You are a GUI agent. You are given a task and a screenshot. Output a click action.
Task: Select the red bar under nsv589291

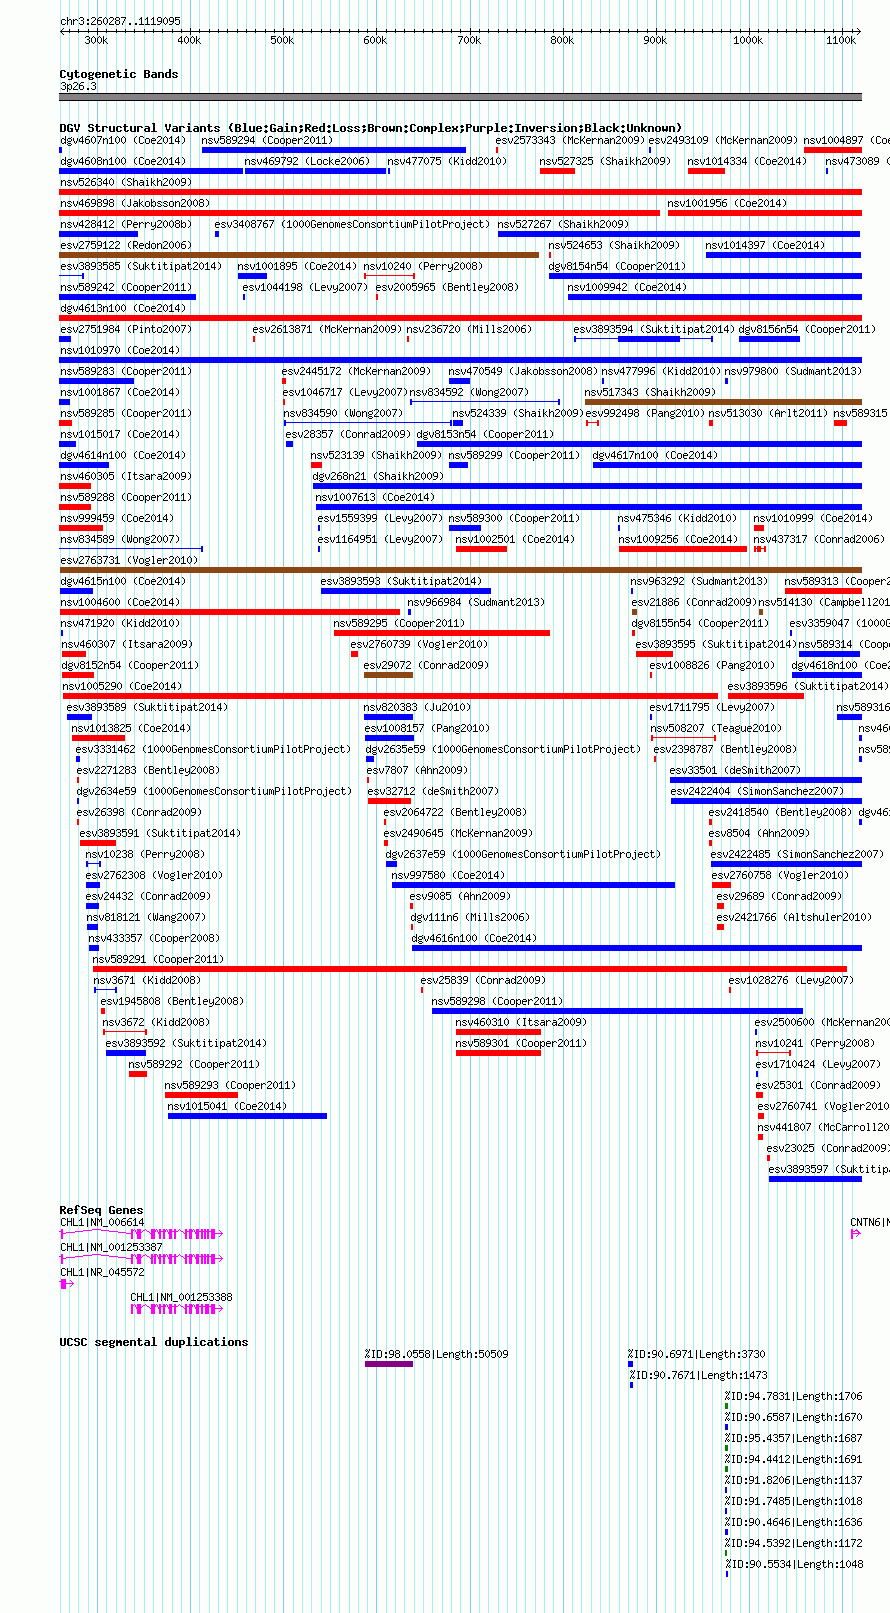470,969
